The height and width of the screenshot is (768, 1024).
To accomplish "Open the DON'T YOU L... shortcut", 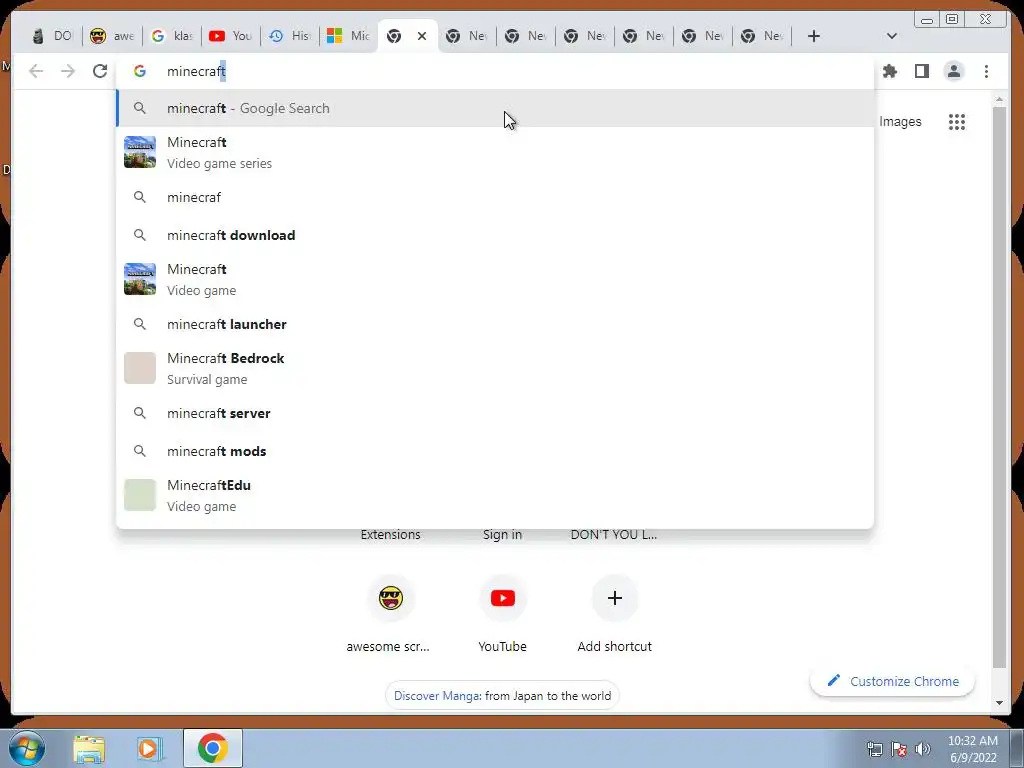I will pos(614,534).
